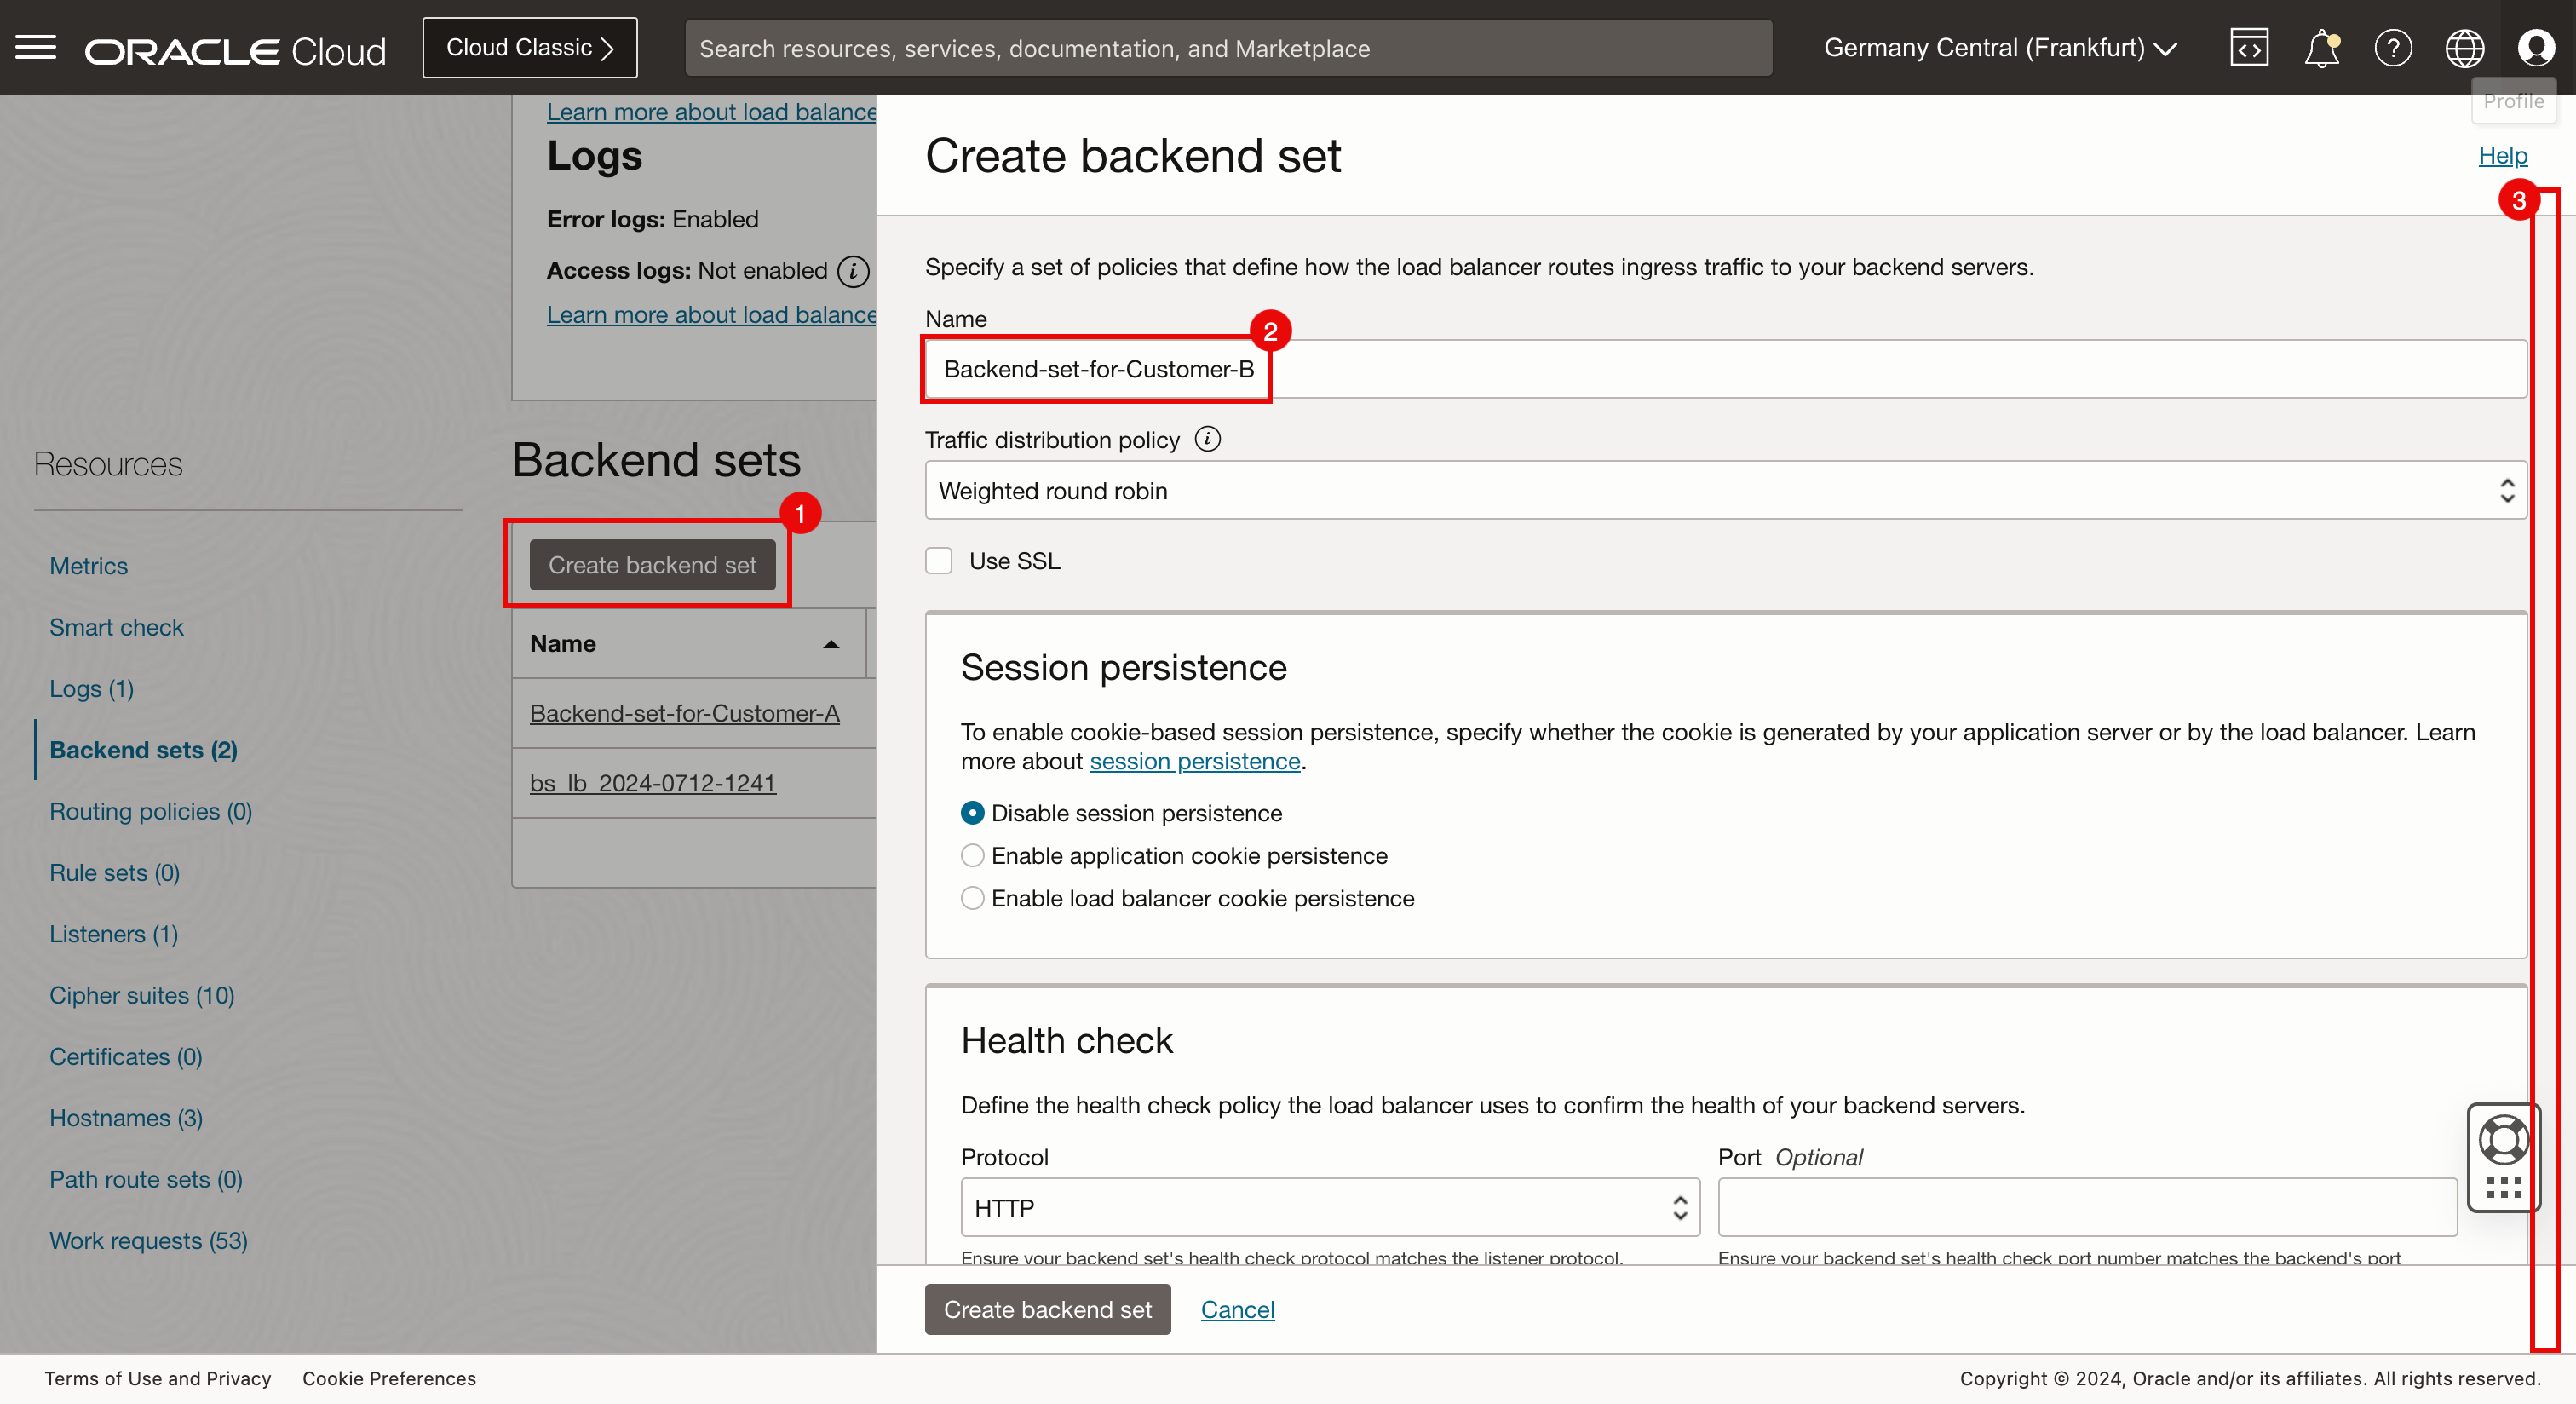
Task: Open the Traffic distribution policy dropdown
Action: click(1725, 491)
